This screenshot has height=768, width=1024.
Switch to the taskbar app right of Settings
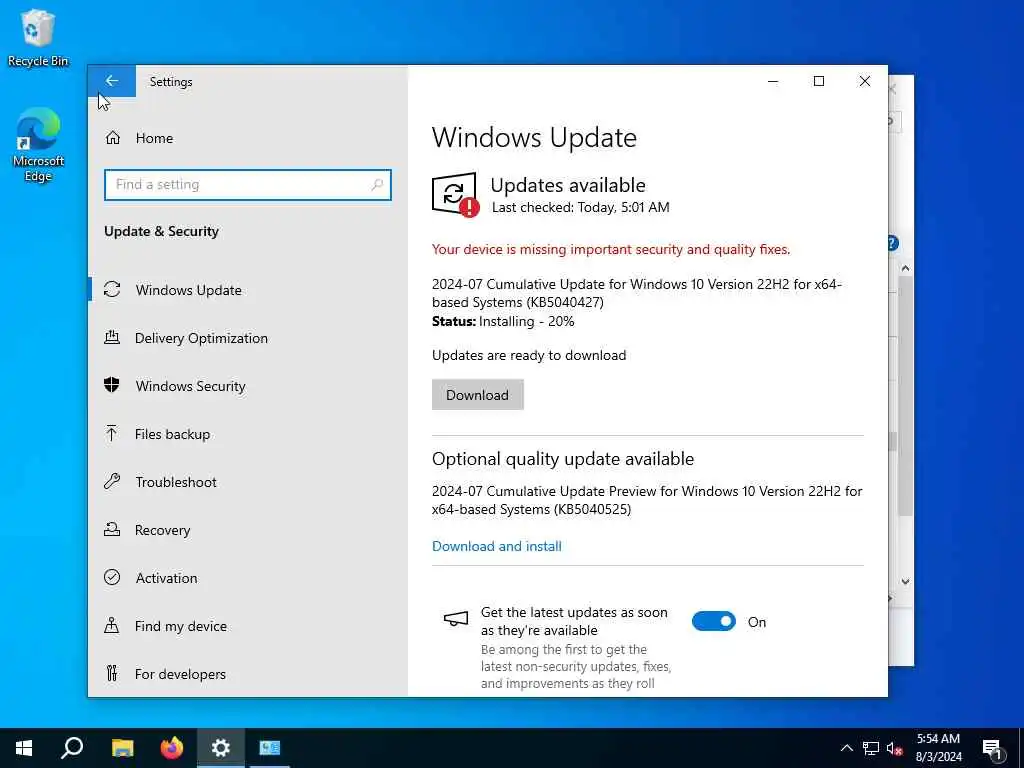270,748
